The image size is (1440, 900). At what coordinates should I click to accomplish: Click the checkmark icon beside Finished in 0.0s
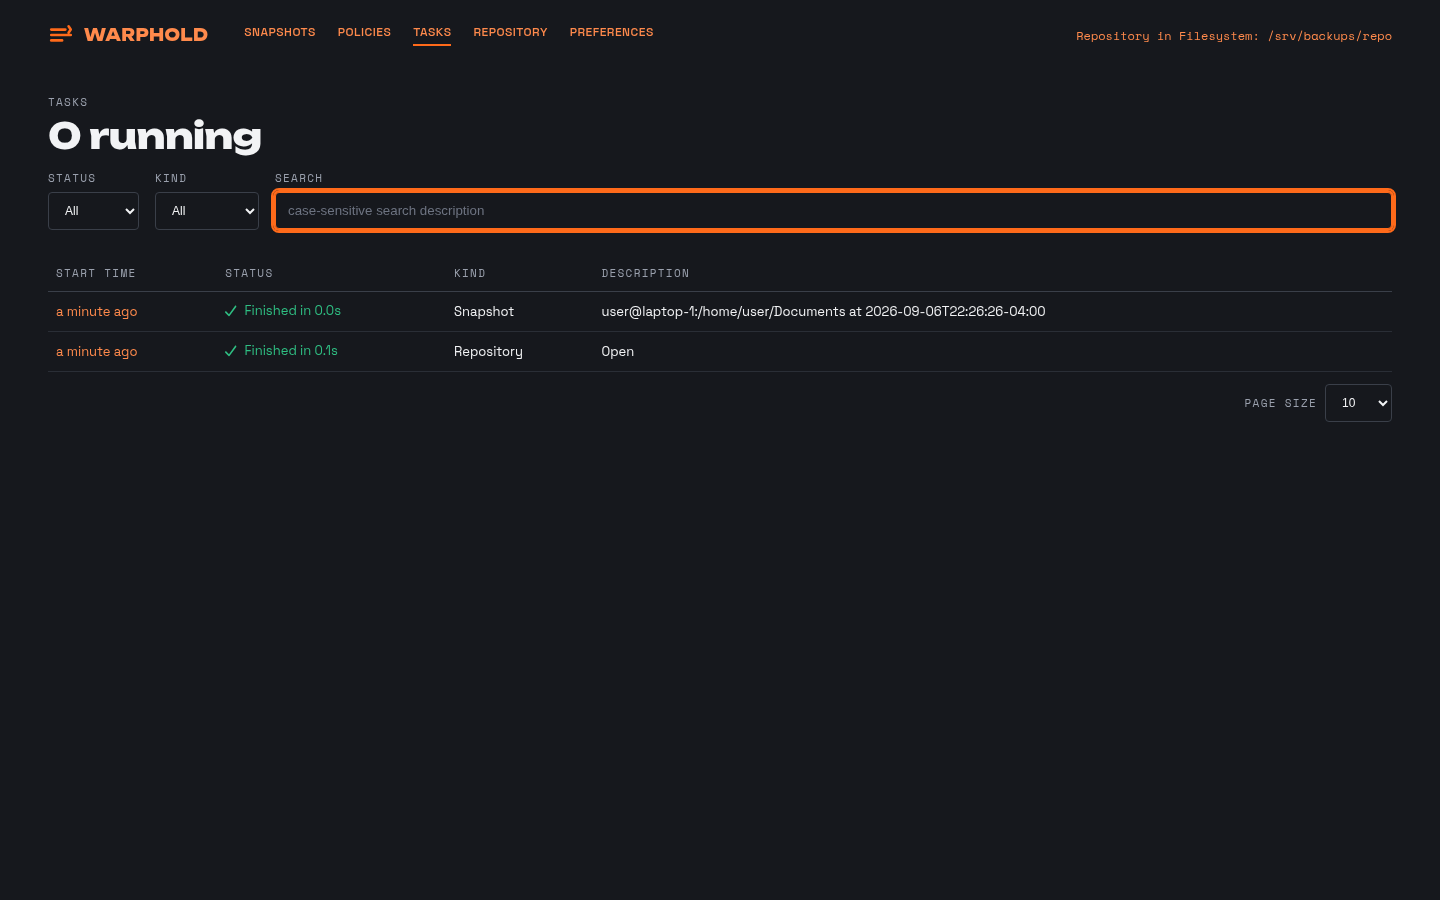(231, 311)
